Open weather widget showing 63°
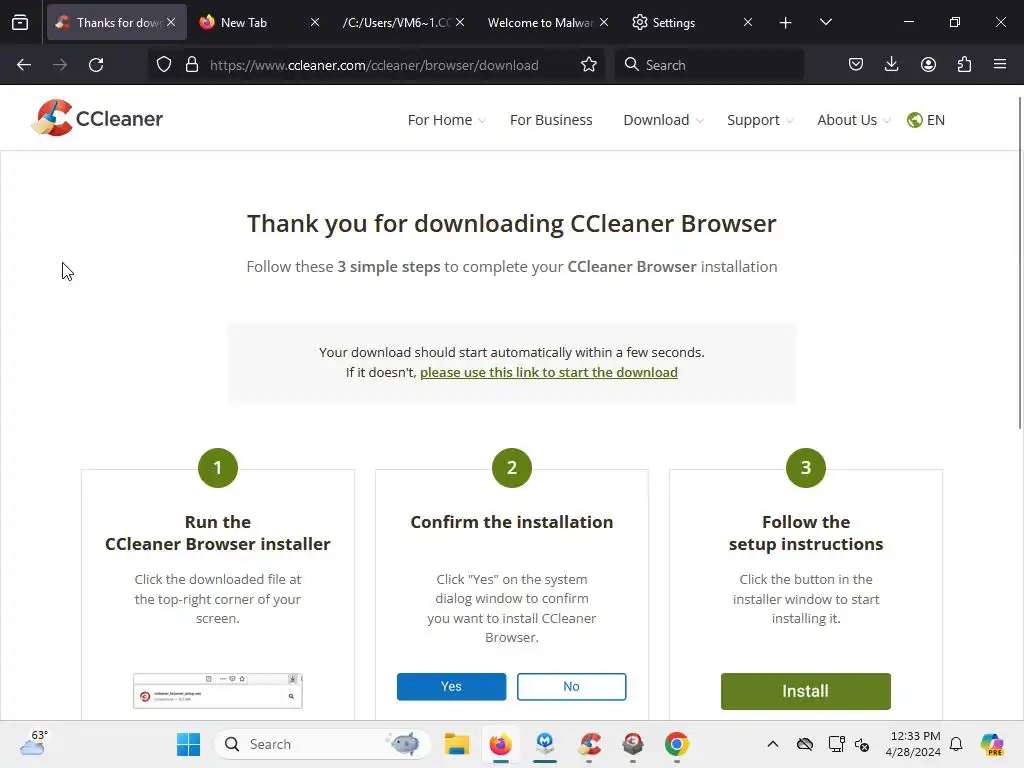Screen dimensions: 1024x768 [x=33, y=743]
